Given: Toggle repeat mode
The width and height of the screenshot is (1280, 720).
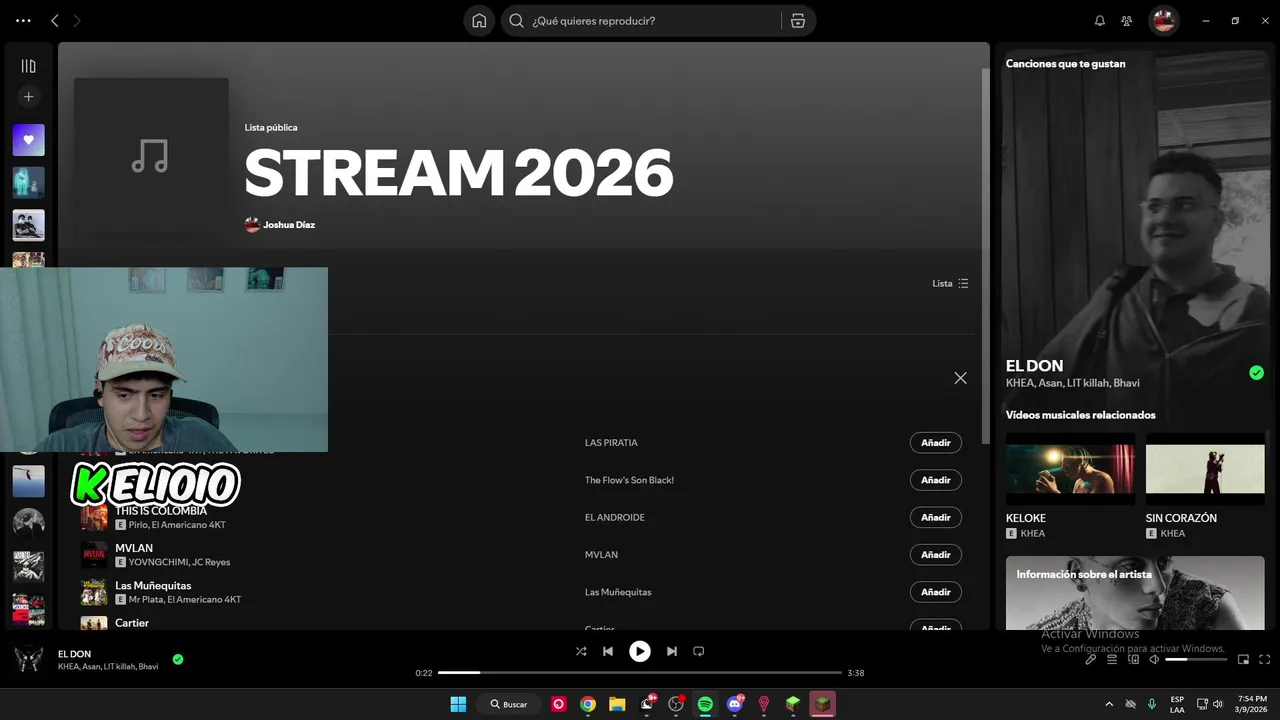Looking at the screenshot, I should (x=699, y=651).
